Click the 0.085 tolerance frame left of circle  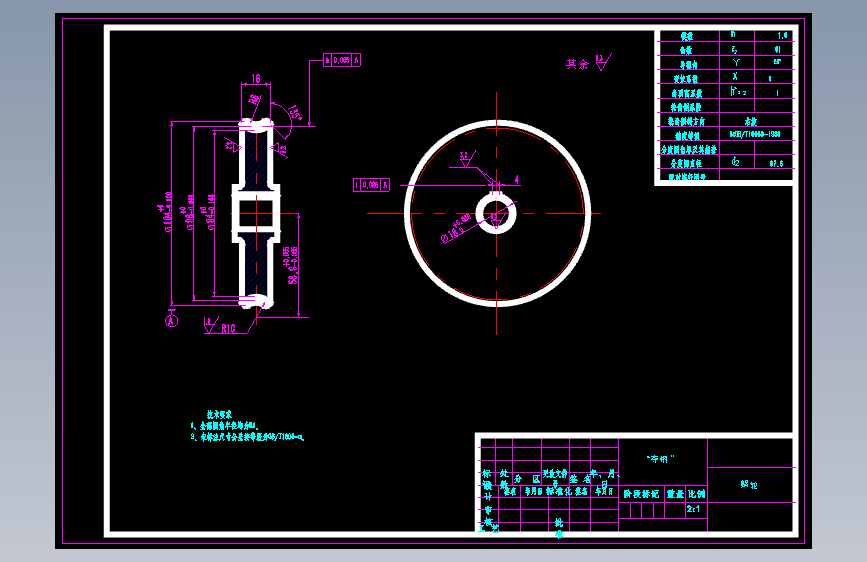pos(372,185)
